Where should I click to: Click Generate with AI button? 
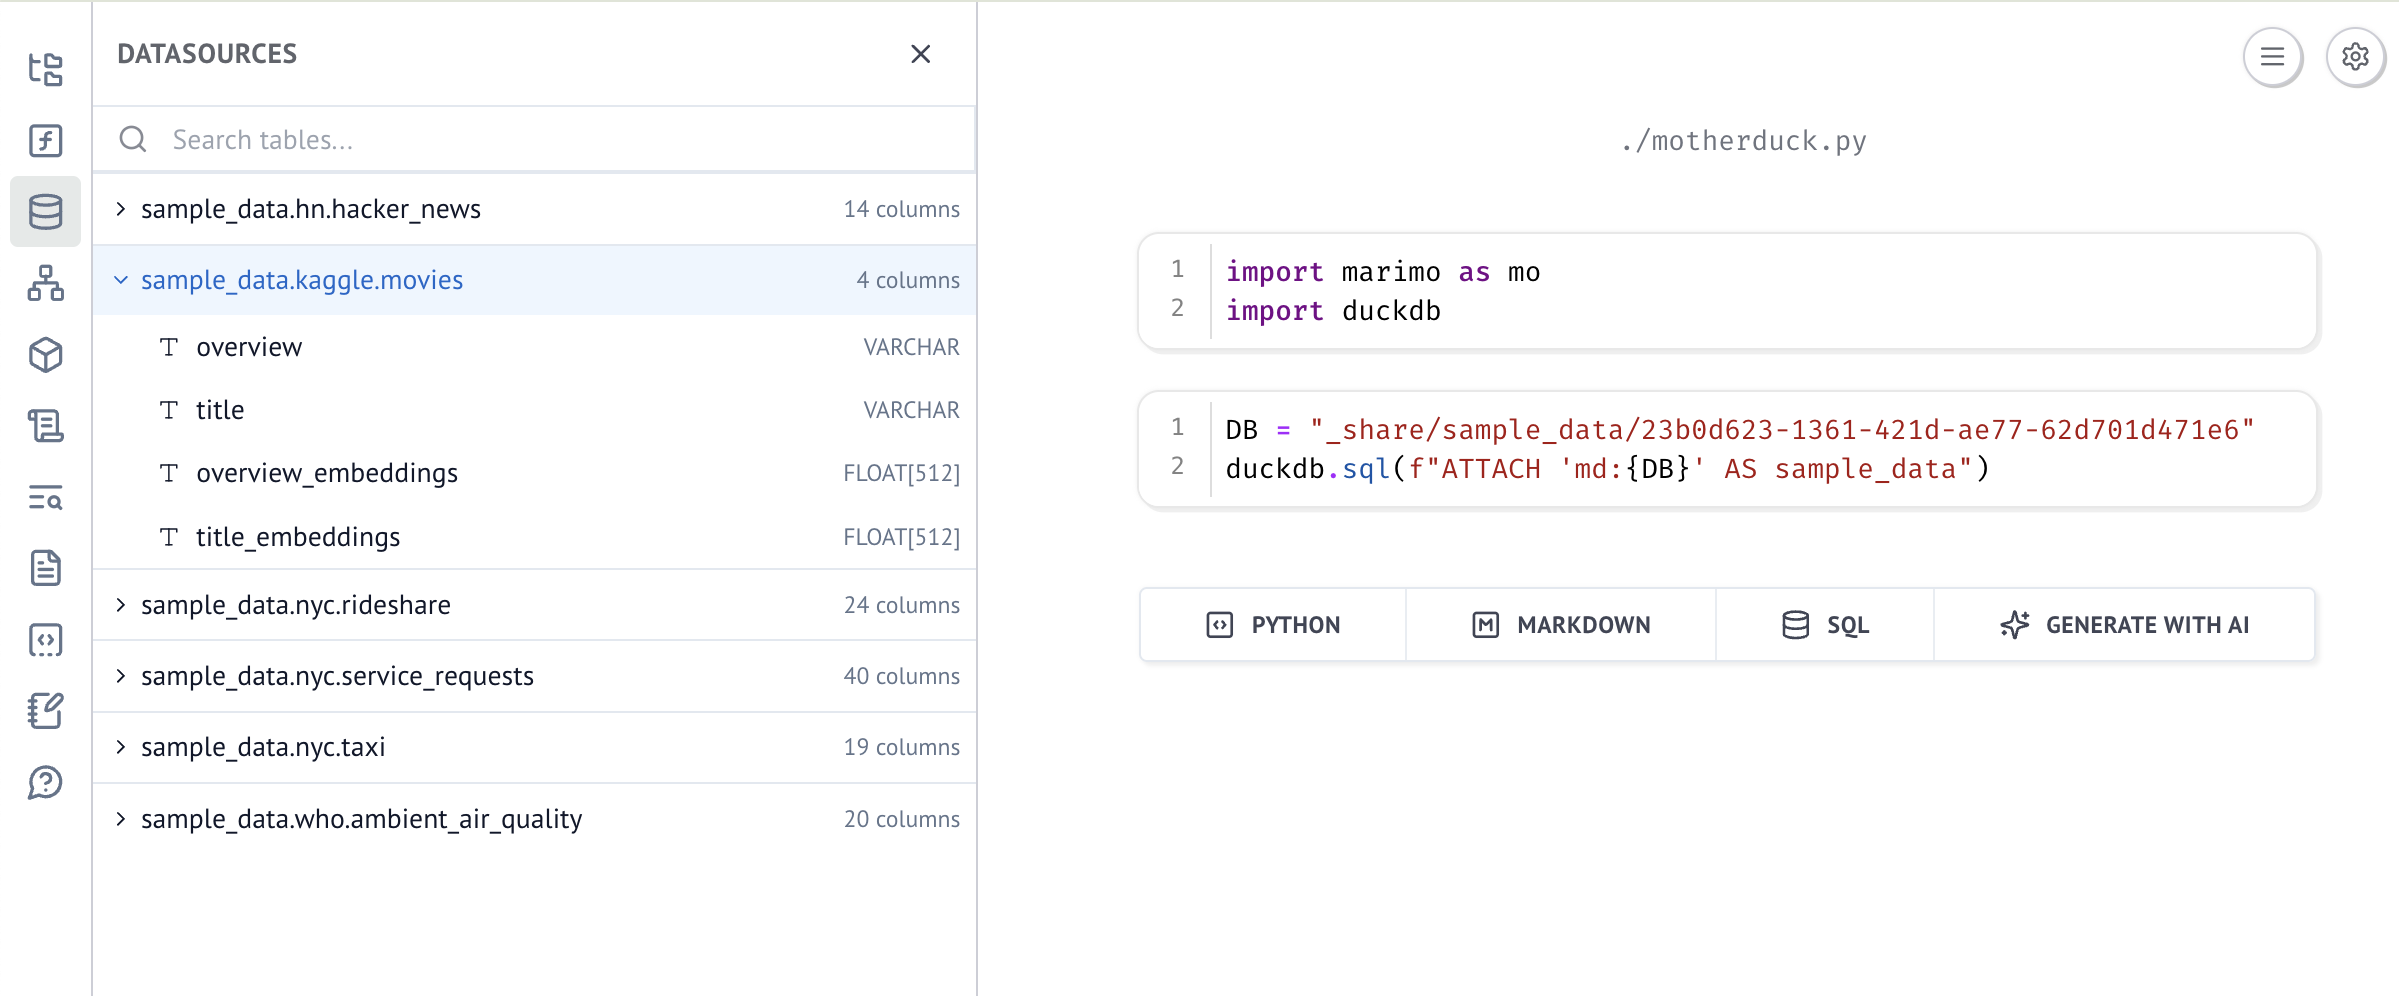tap(2124, 625)
